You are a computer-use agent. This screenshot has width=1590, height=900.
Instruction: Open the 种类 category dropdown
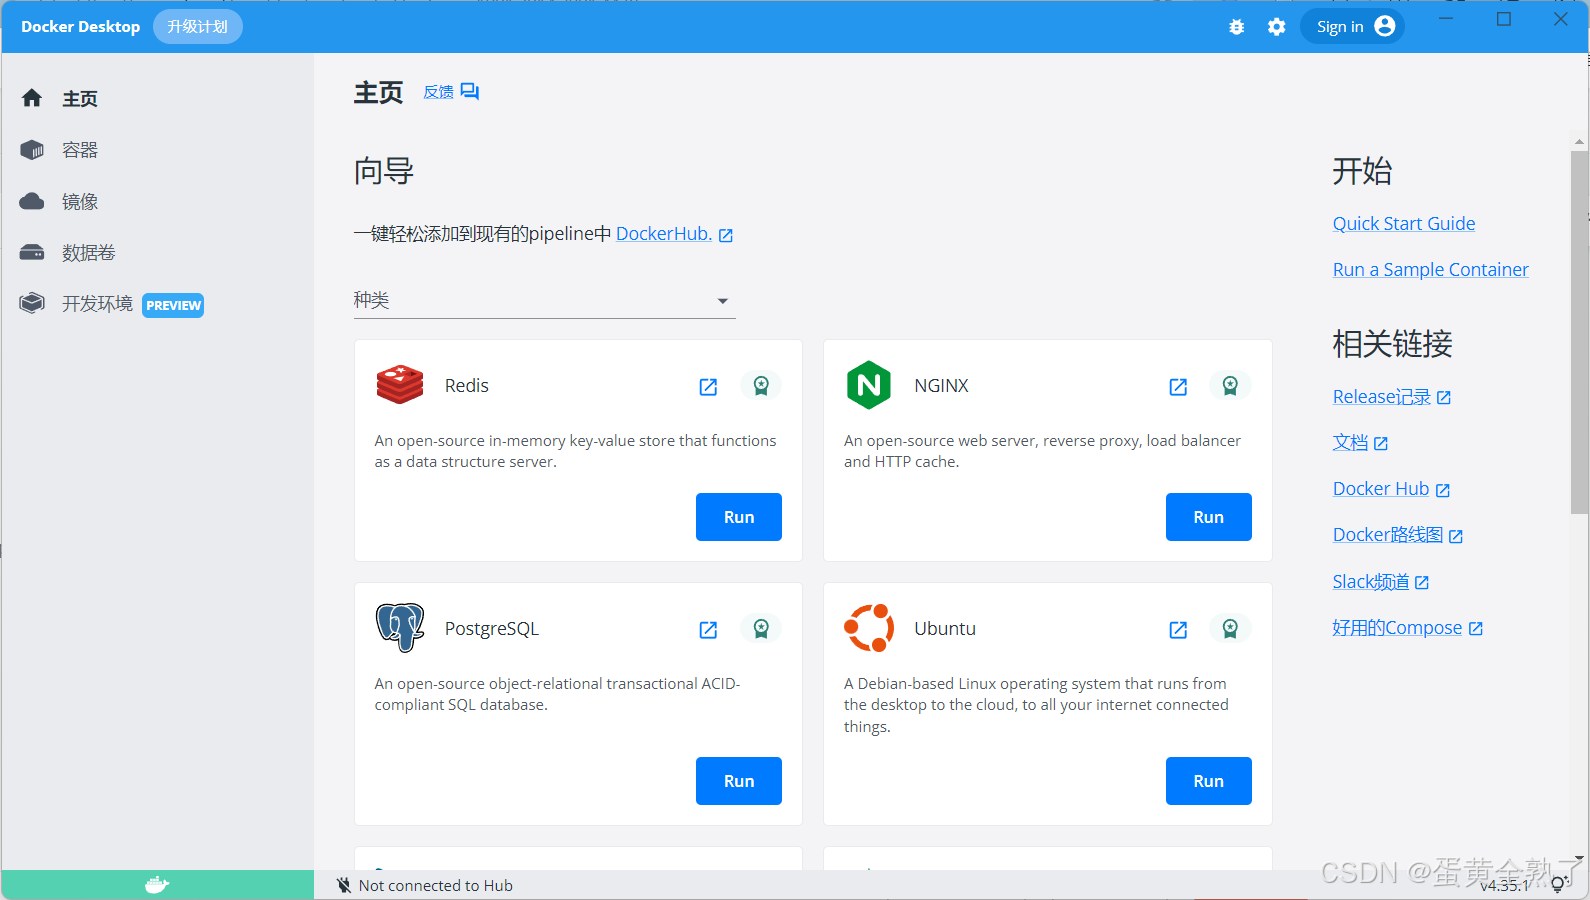click(x=544, y=300)
